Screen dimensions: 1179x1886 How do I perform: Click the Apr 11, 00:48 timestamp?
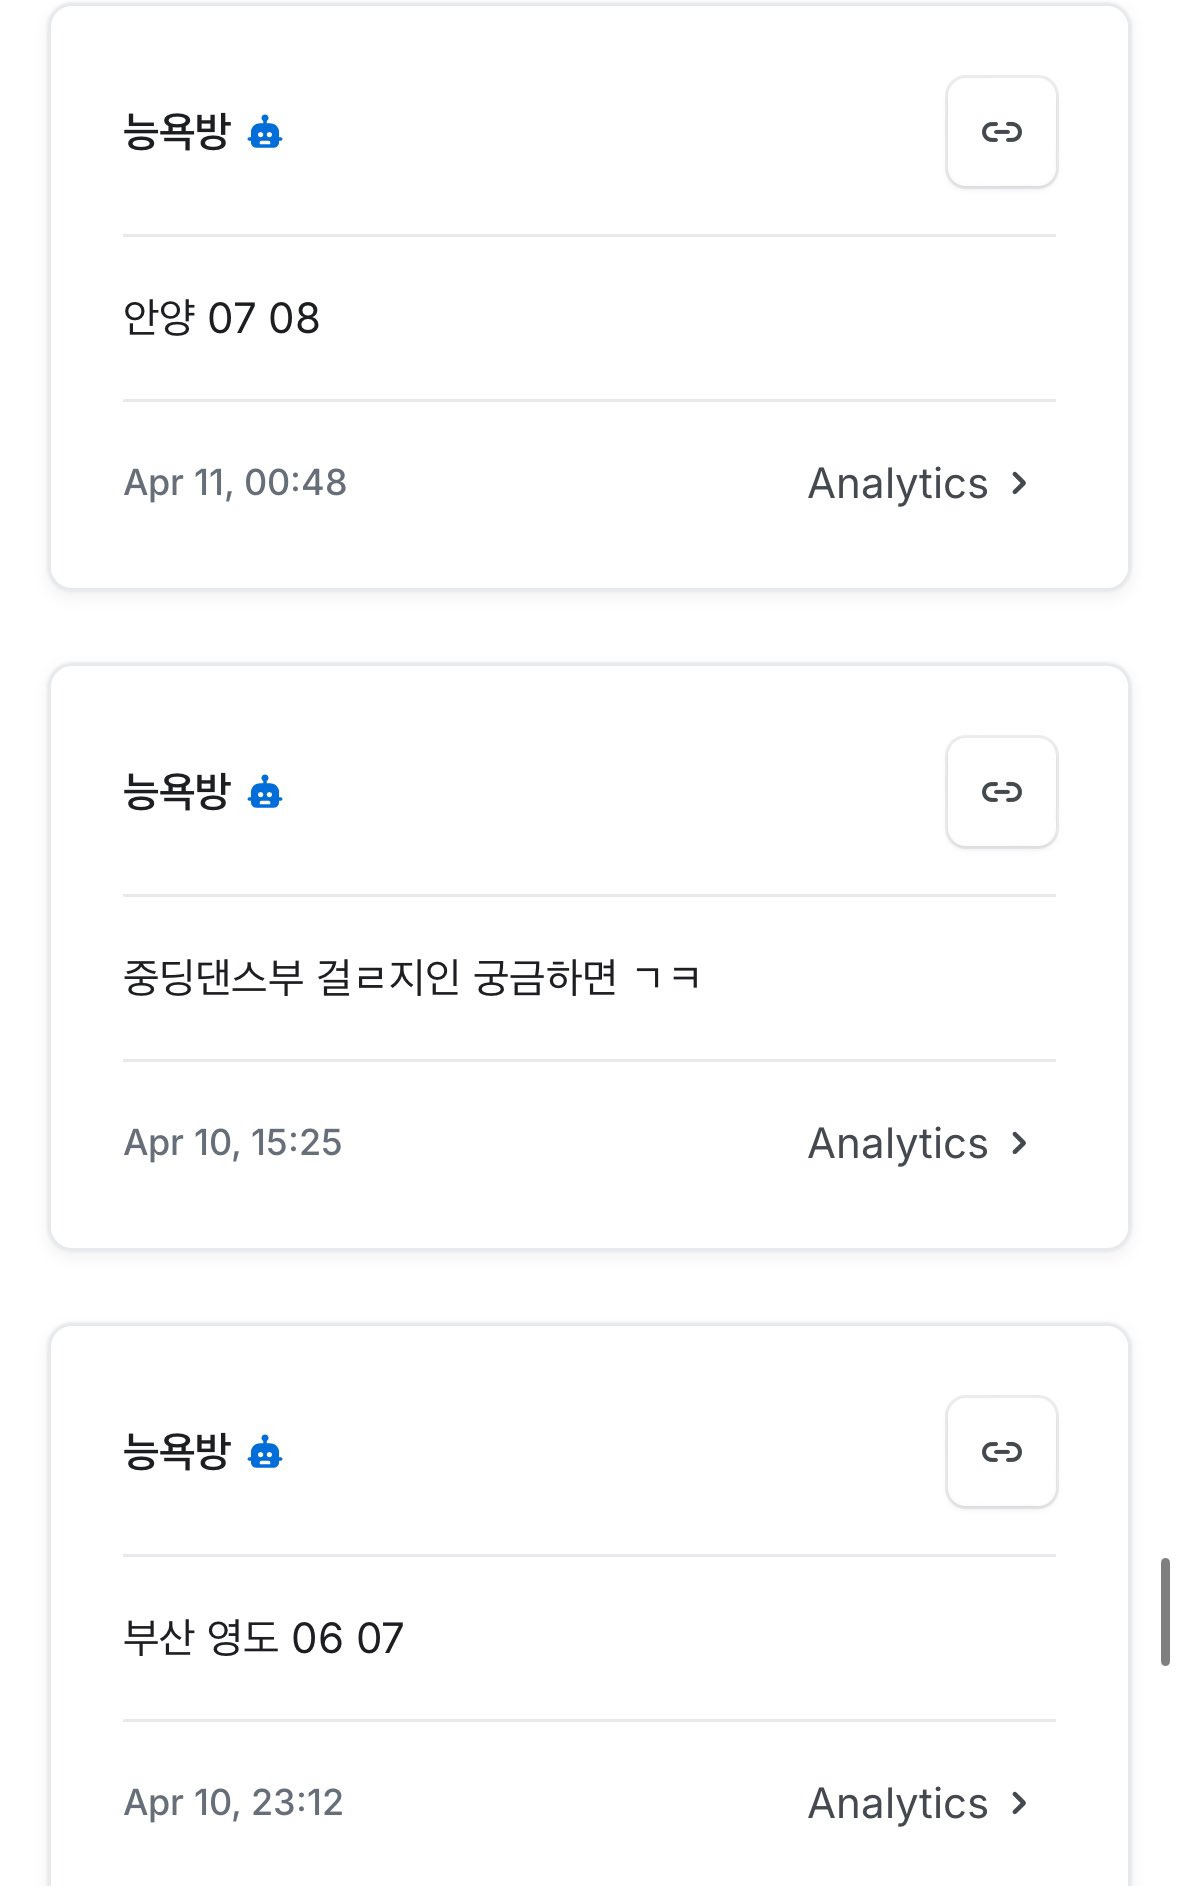[235, 483]
